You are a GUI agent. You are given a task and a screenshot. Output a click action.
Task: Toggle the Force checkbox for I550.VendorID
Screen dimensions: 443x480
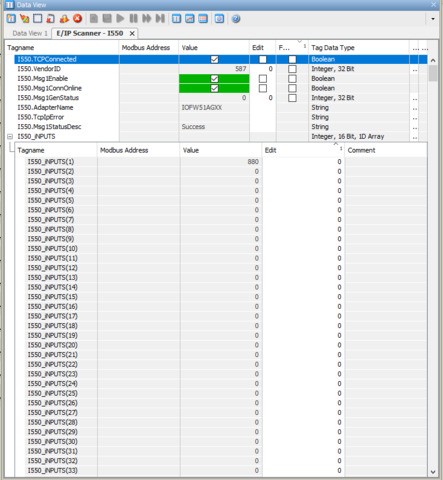pyautogui.click(x=292, y=69)
